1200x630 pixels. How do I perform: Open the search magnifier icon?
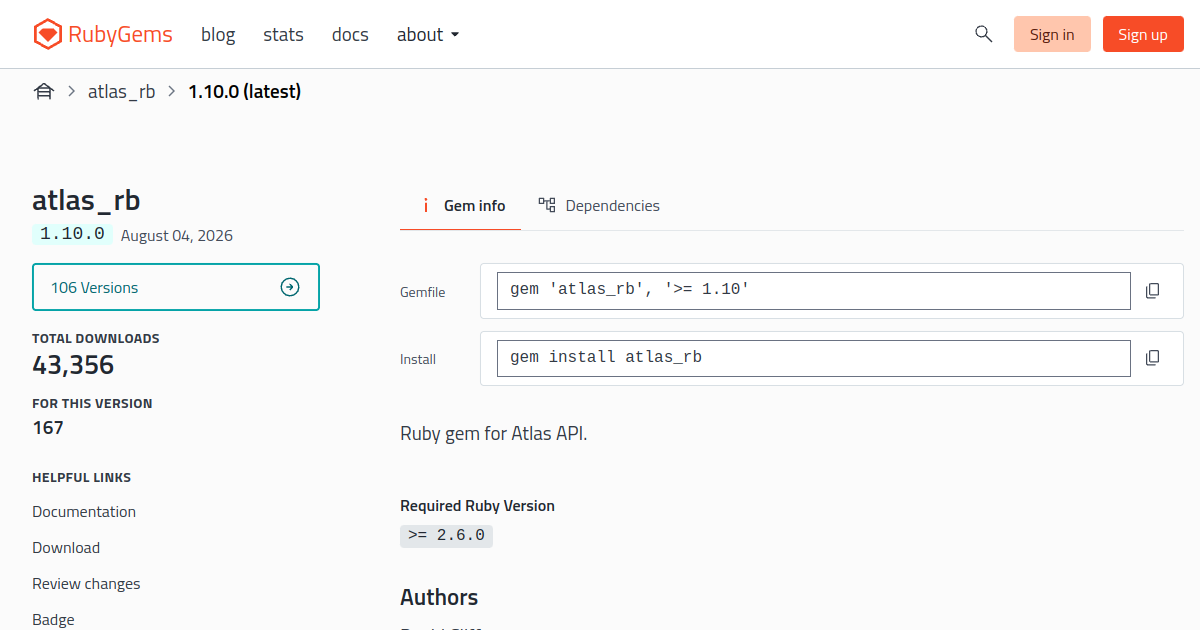[983, 34]
